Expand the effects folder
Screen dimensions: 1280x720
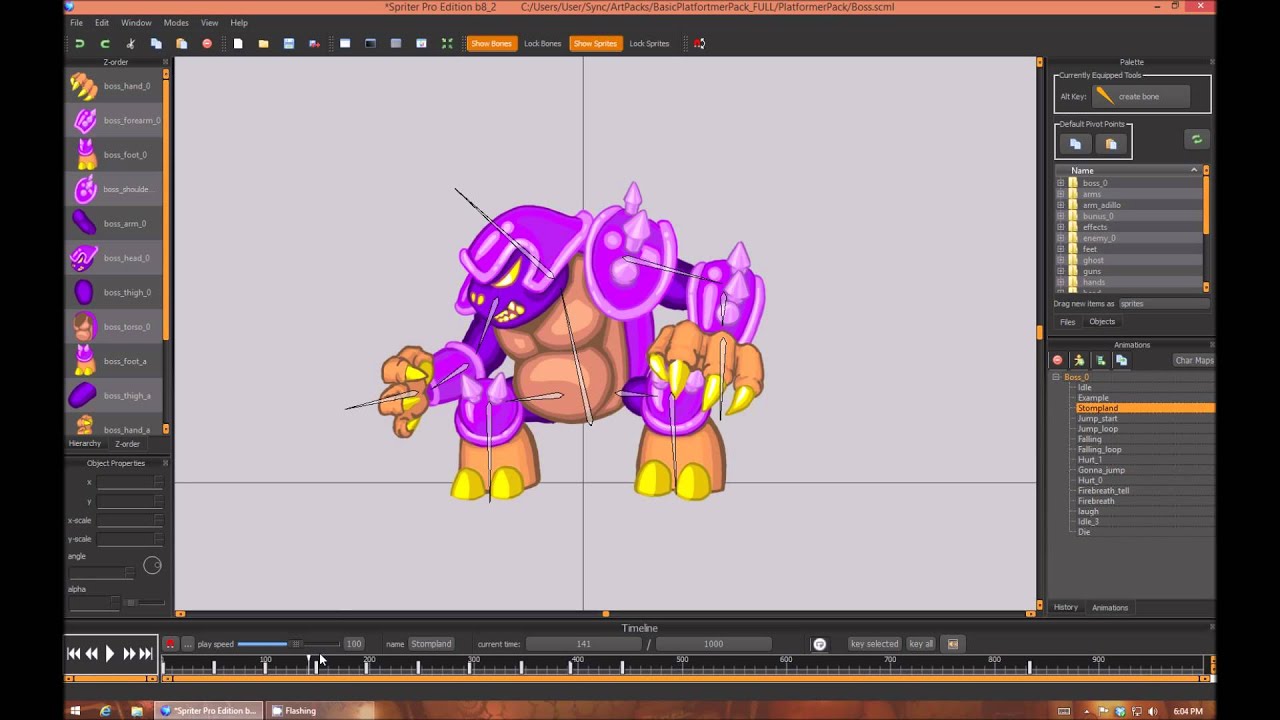pos(1060,227)
